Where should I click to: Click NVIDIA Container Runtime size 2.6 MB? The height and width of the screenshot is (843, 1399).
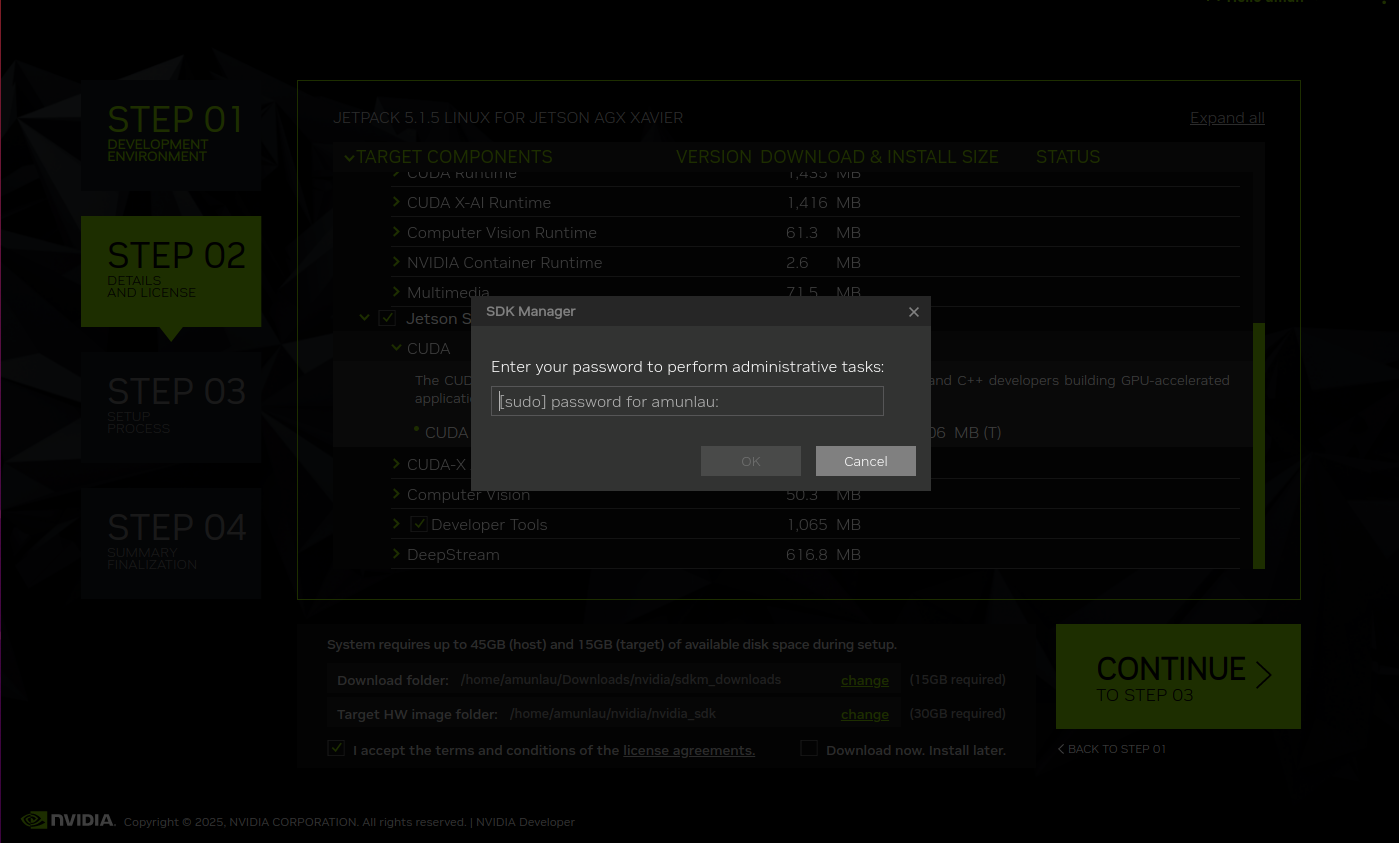pos(823,262)
